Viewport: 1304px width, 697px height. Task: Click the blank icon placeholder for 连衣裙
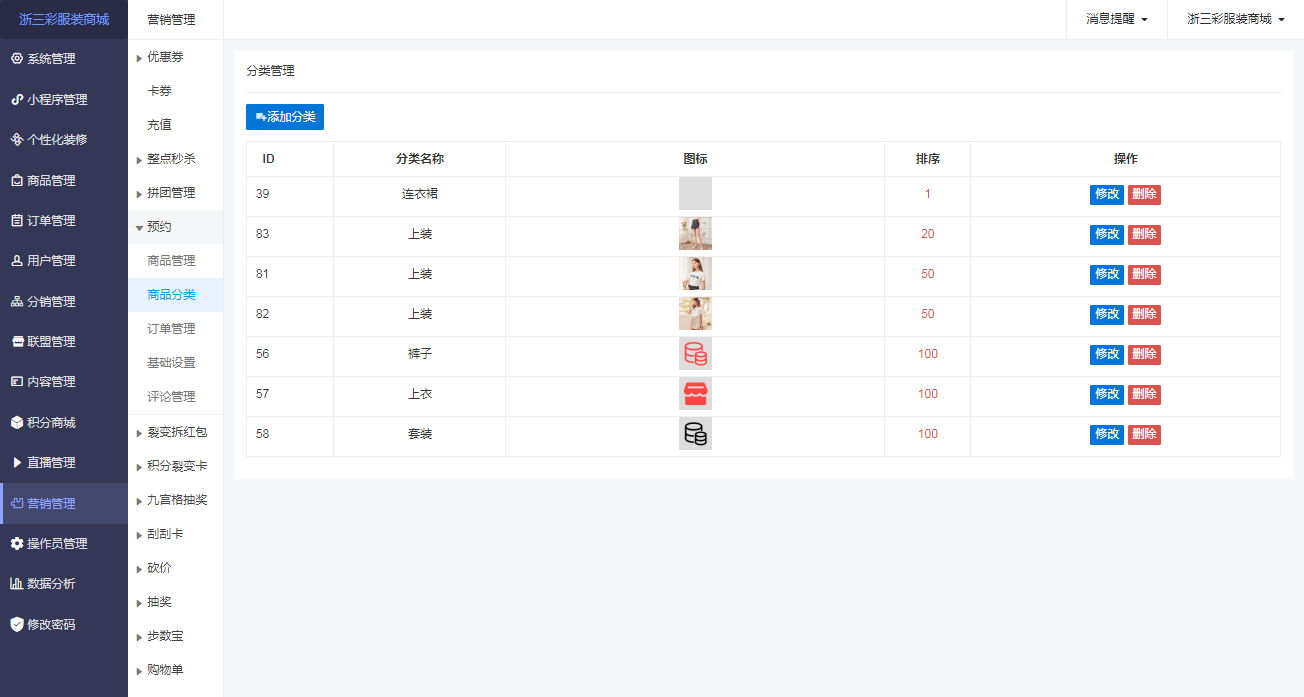695,194
